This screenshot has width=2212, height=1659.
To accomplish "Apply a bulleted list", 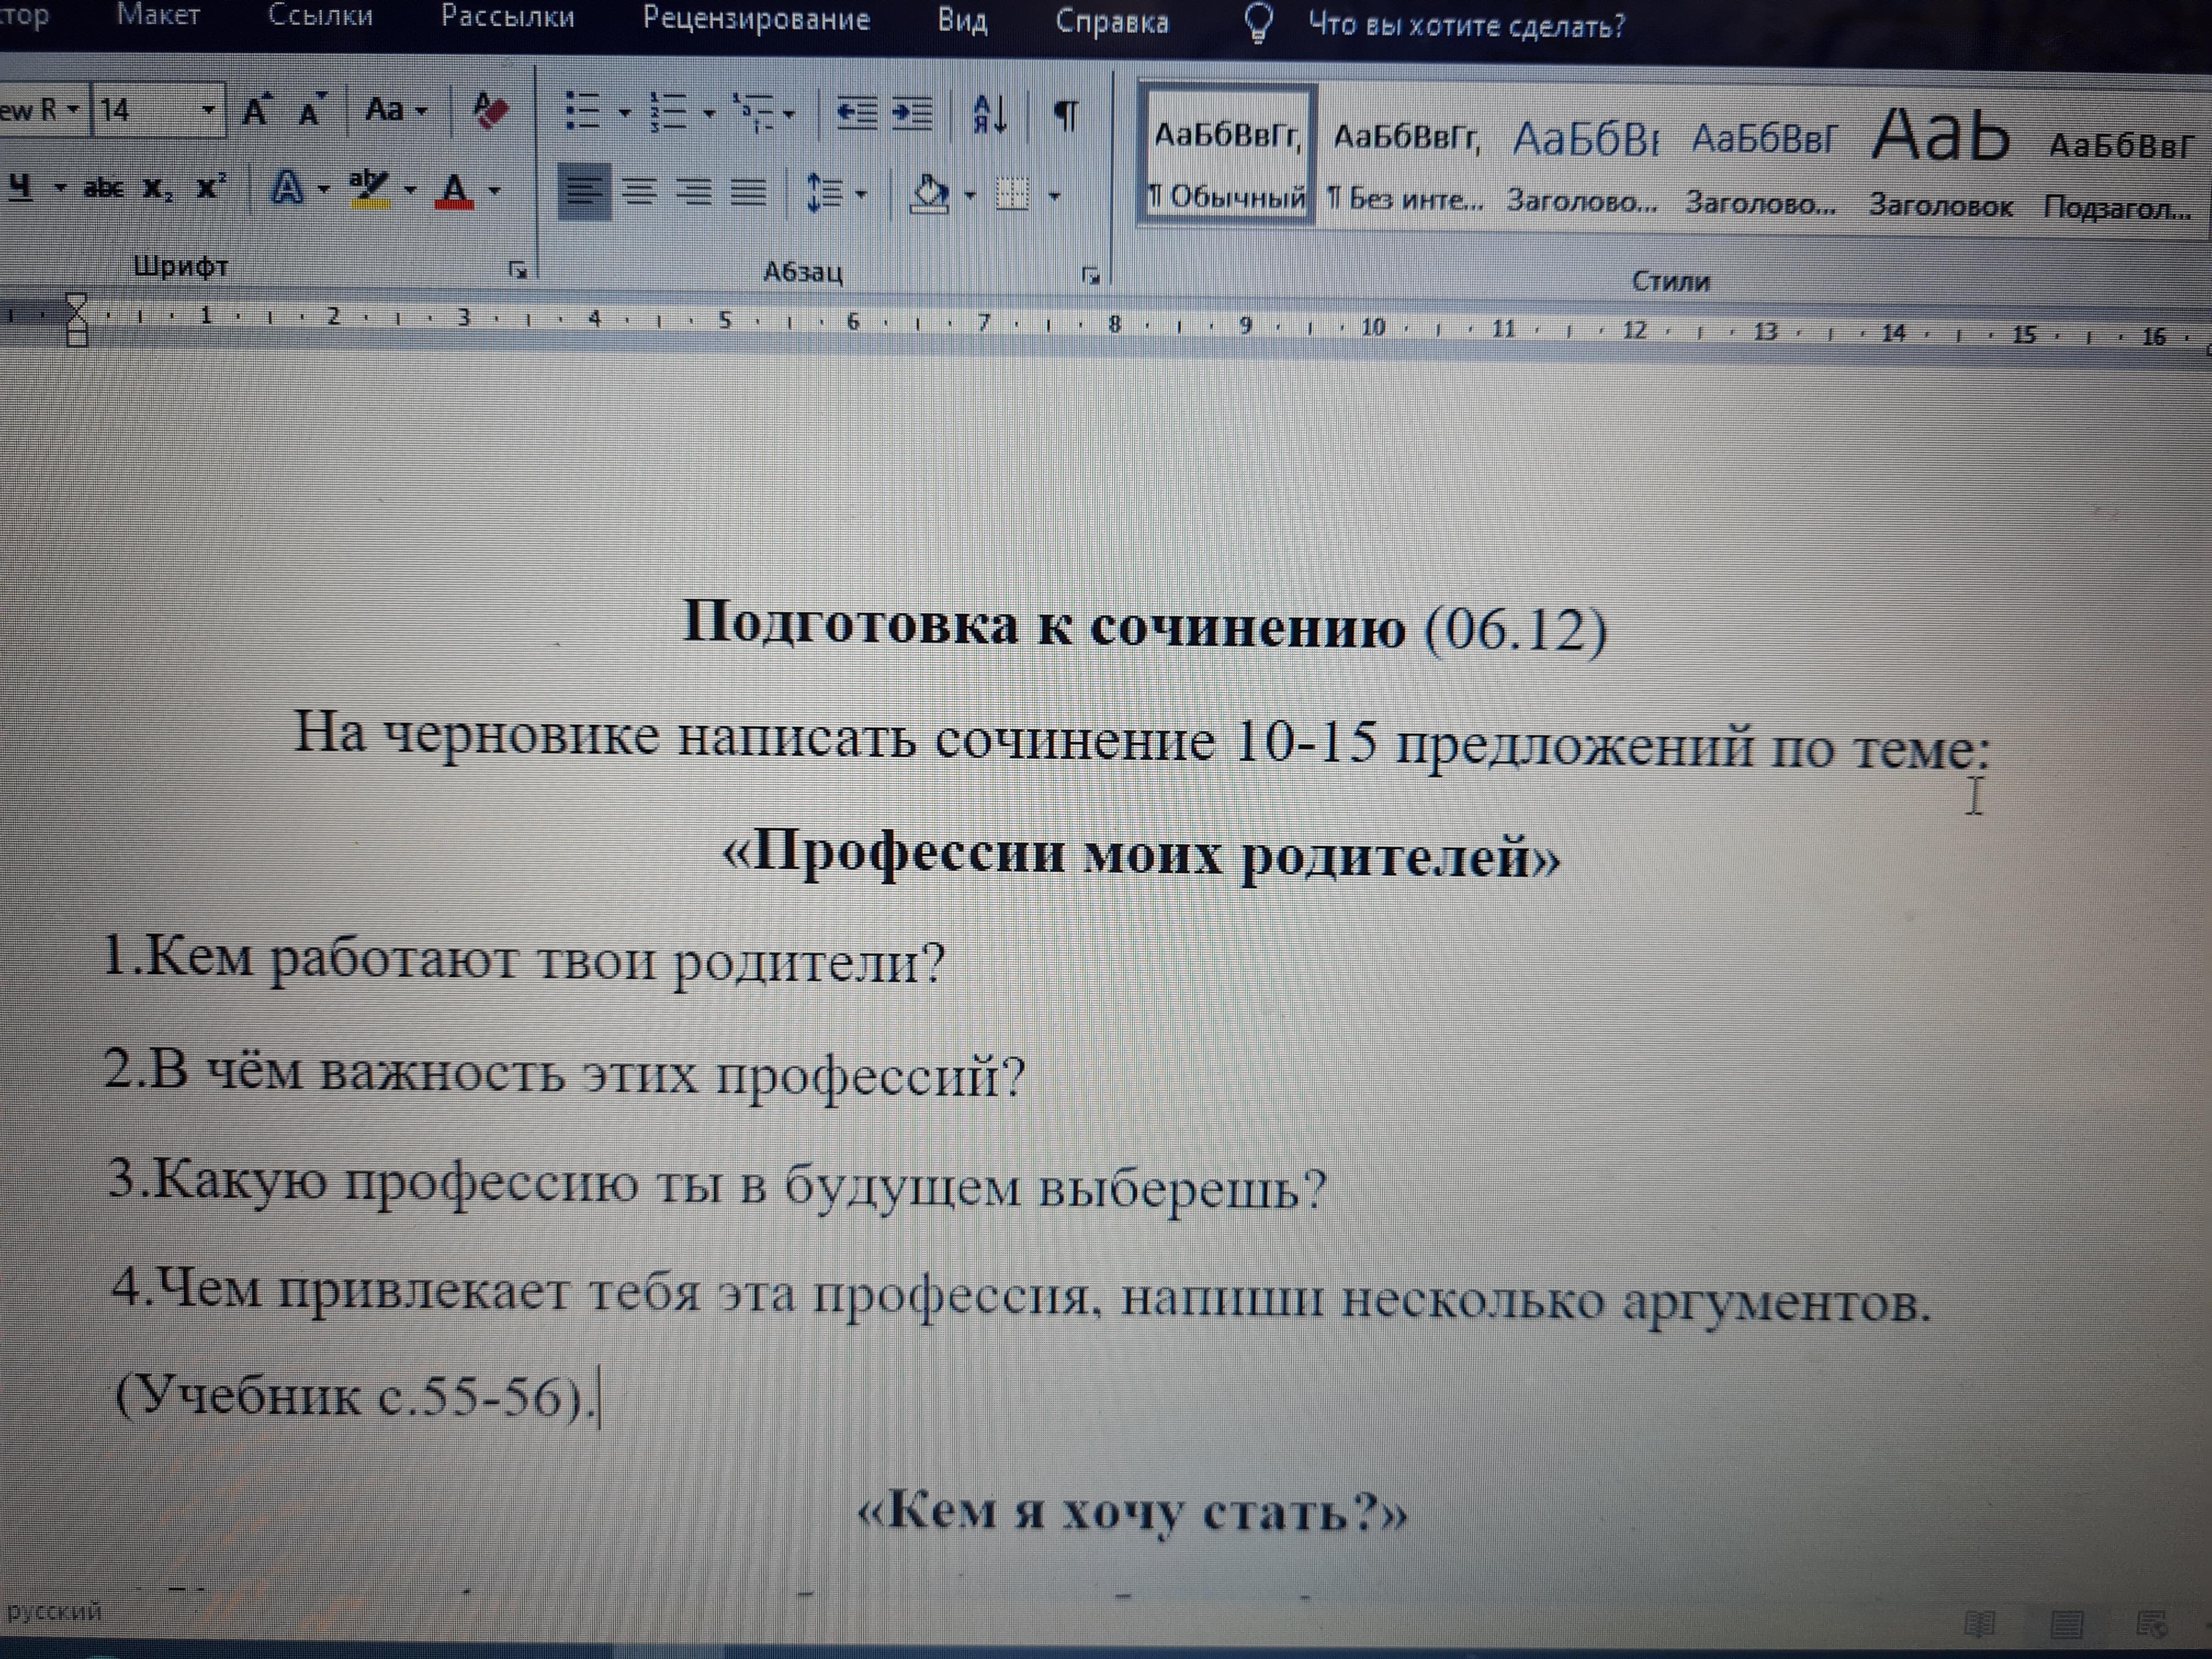I will [x=582, y=111].
